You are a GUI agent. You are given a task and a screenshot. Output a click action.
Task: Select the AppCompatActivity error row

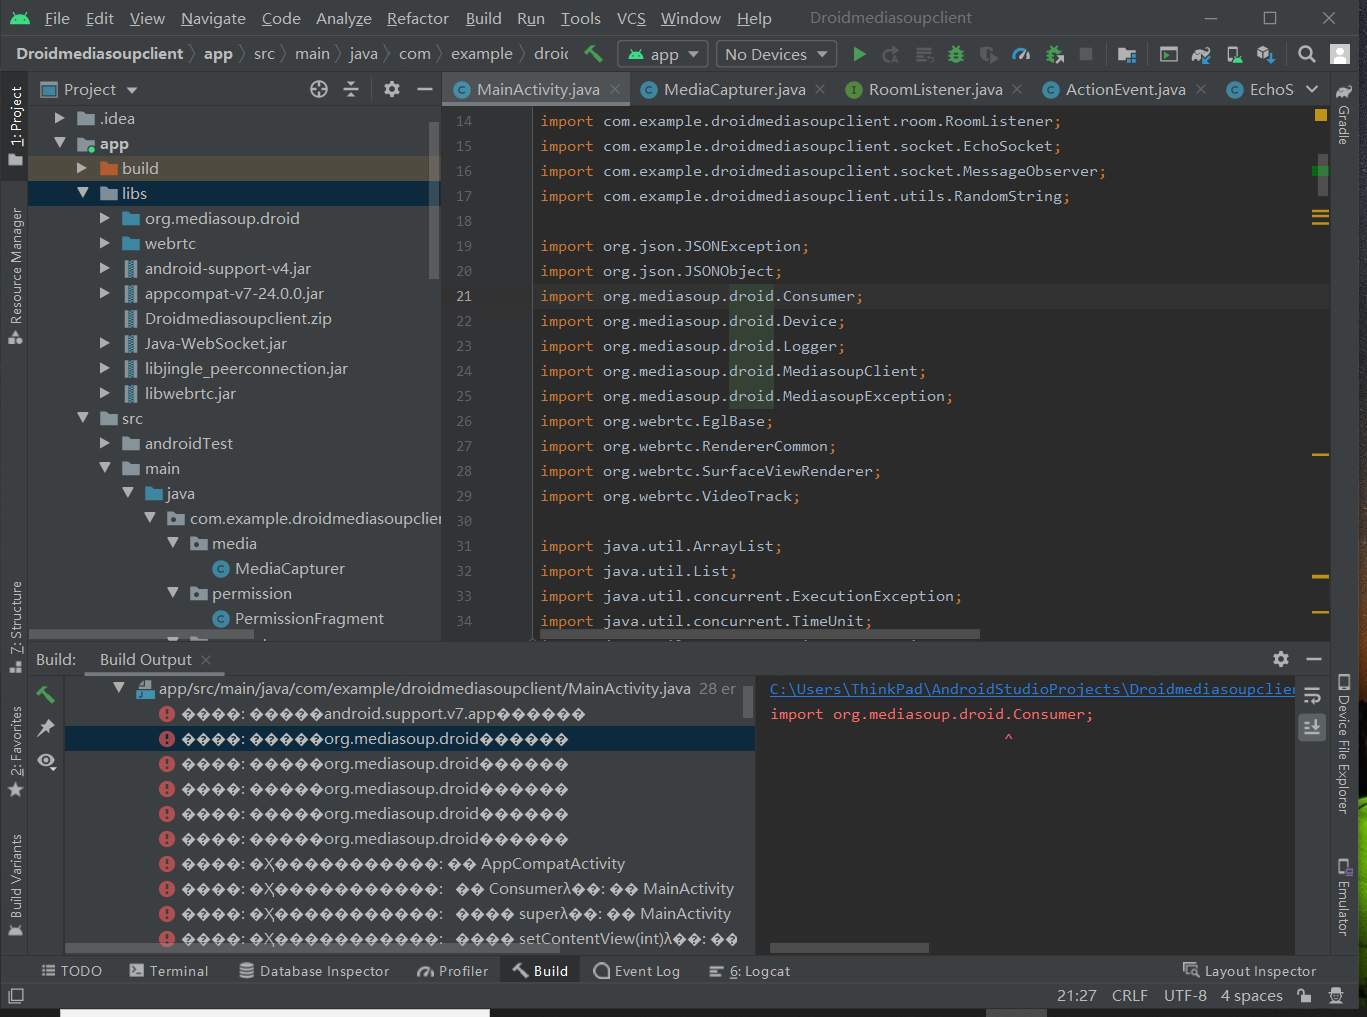410,864
